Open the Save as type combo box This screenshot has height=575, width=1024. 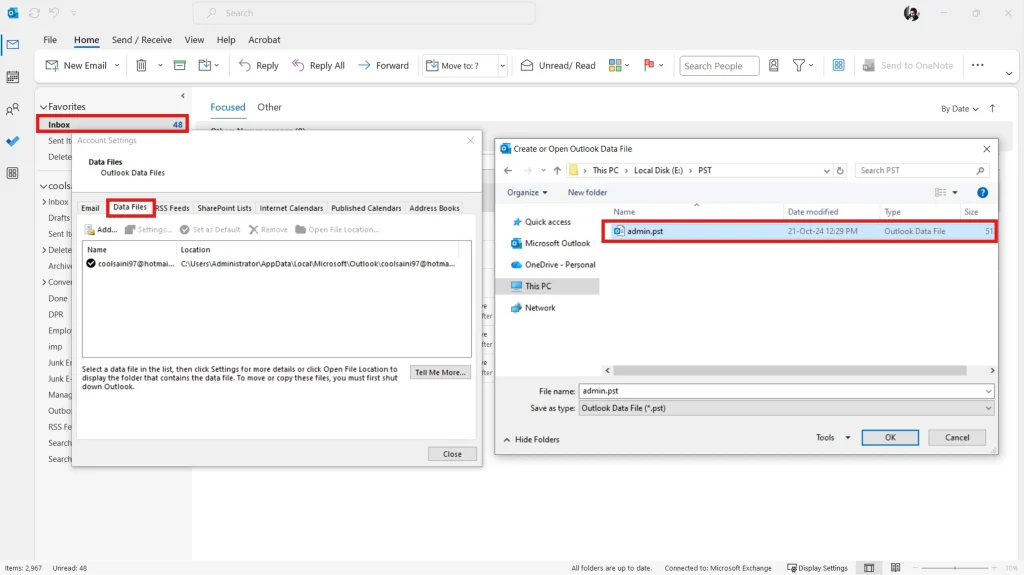click(786, 408)
